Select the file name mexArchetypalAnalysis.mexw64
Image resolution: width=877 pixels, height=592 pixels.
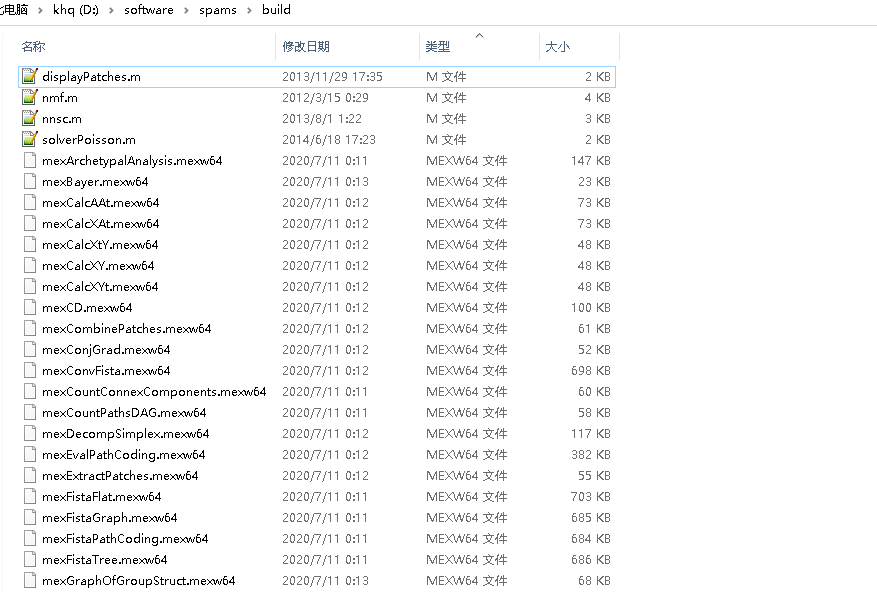point(132,161)
